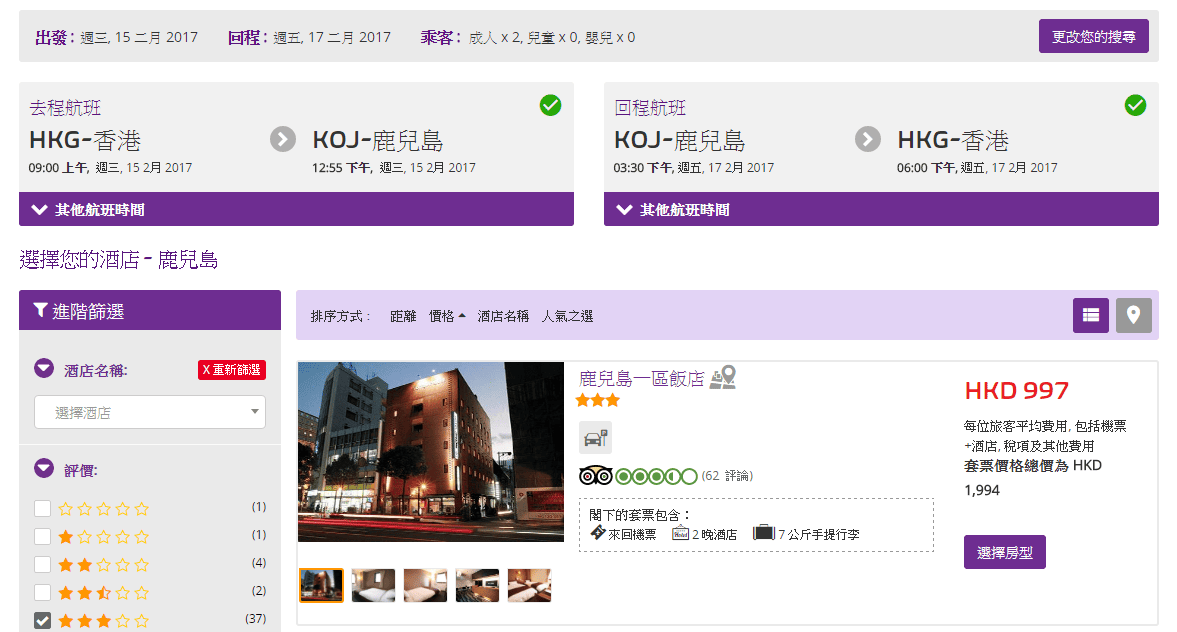Reset filter with X 重新篩選
This screenshot has height=632, width=1177.
[x=231, y=370]
